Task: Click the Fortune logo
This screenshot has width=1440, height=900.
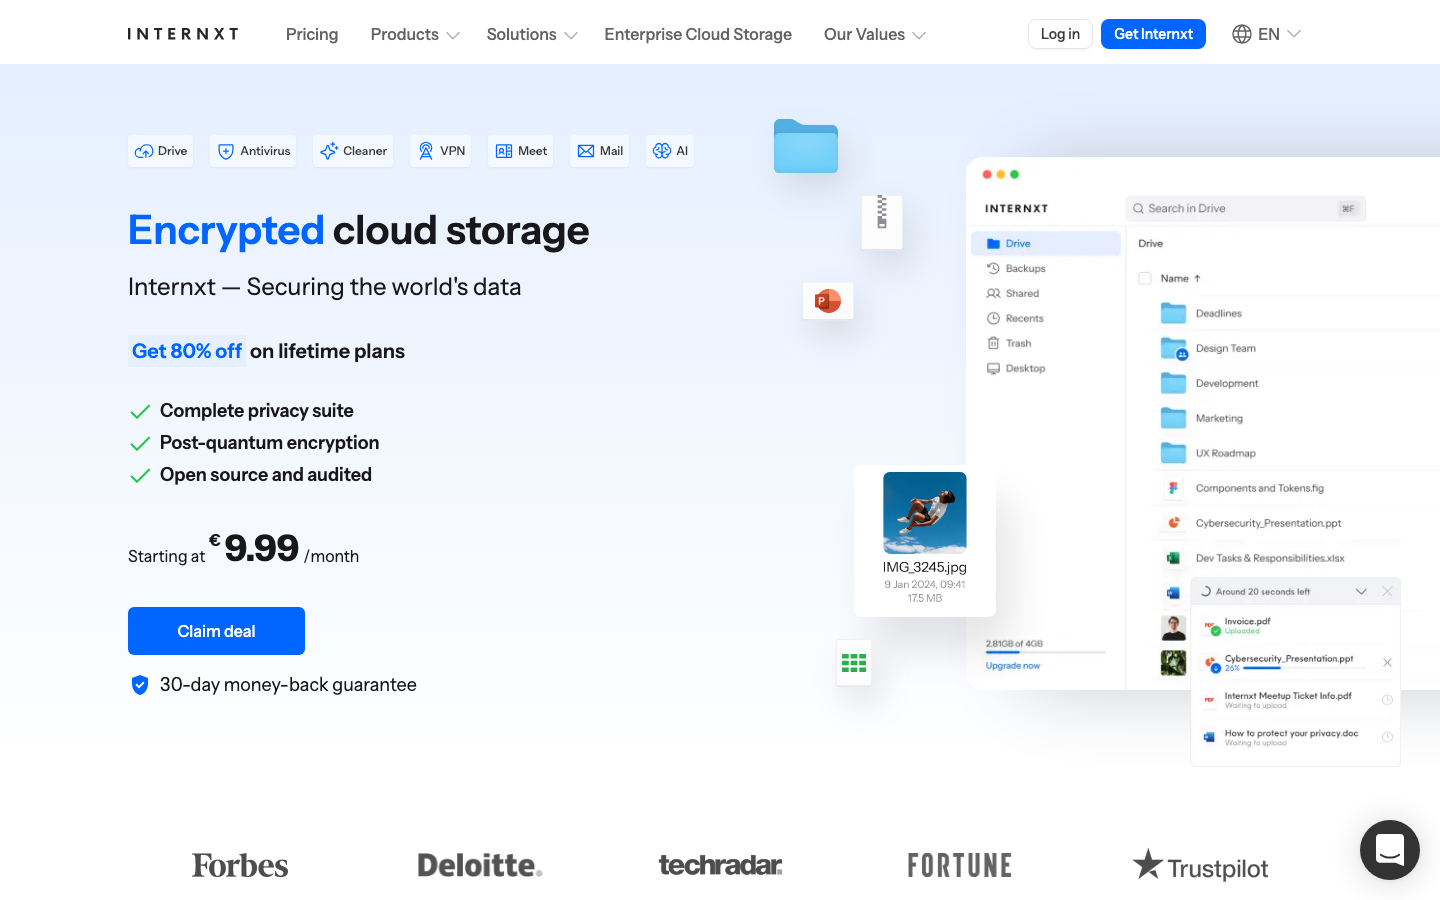Action: [960, 865]
